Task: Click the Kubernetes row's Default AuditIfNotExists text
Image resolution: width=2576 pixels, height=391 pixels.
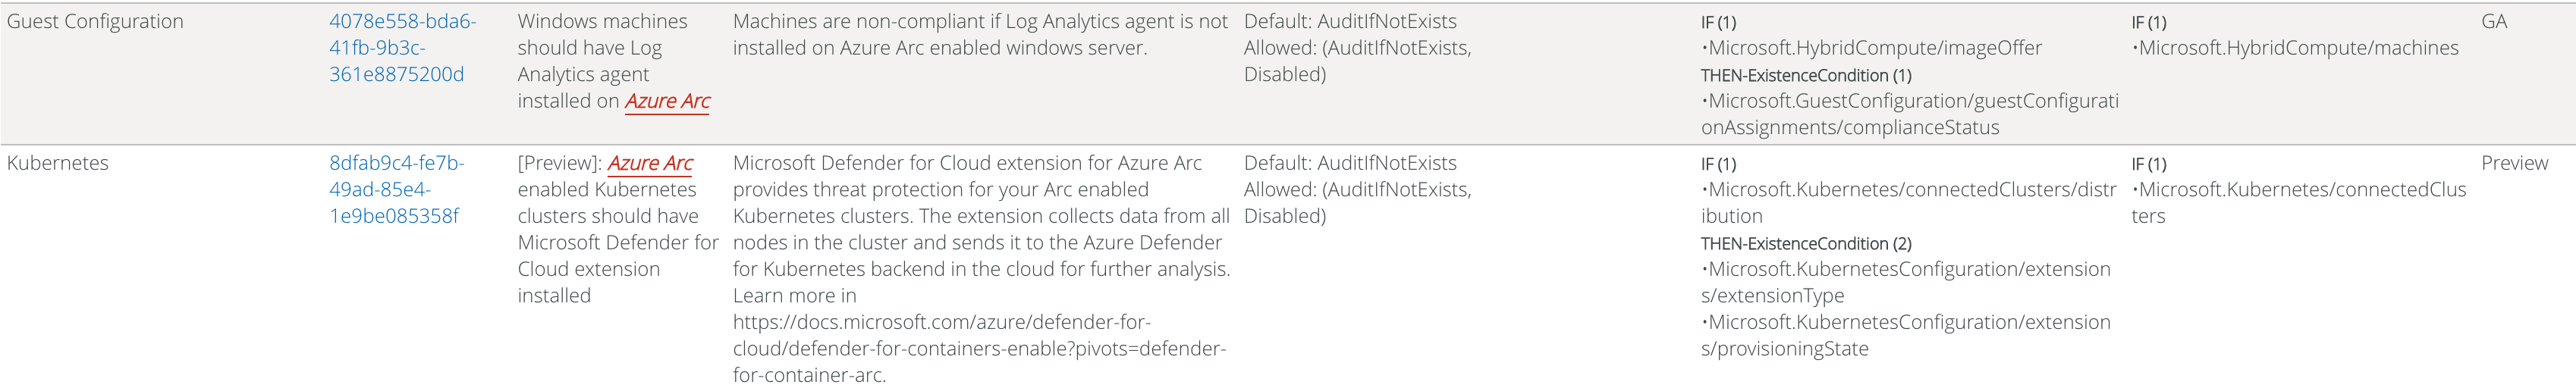Action: pyautogui.click(x=1350, y=163)
